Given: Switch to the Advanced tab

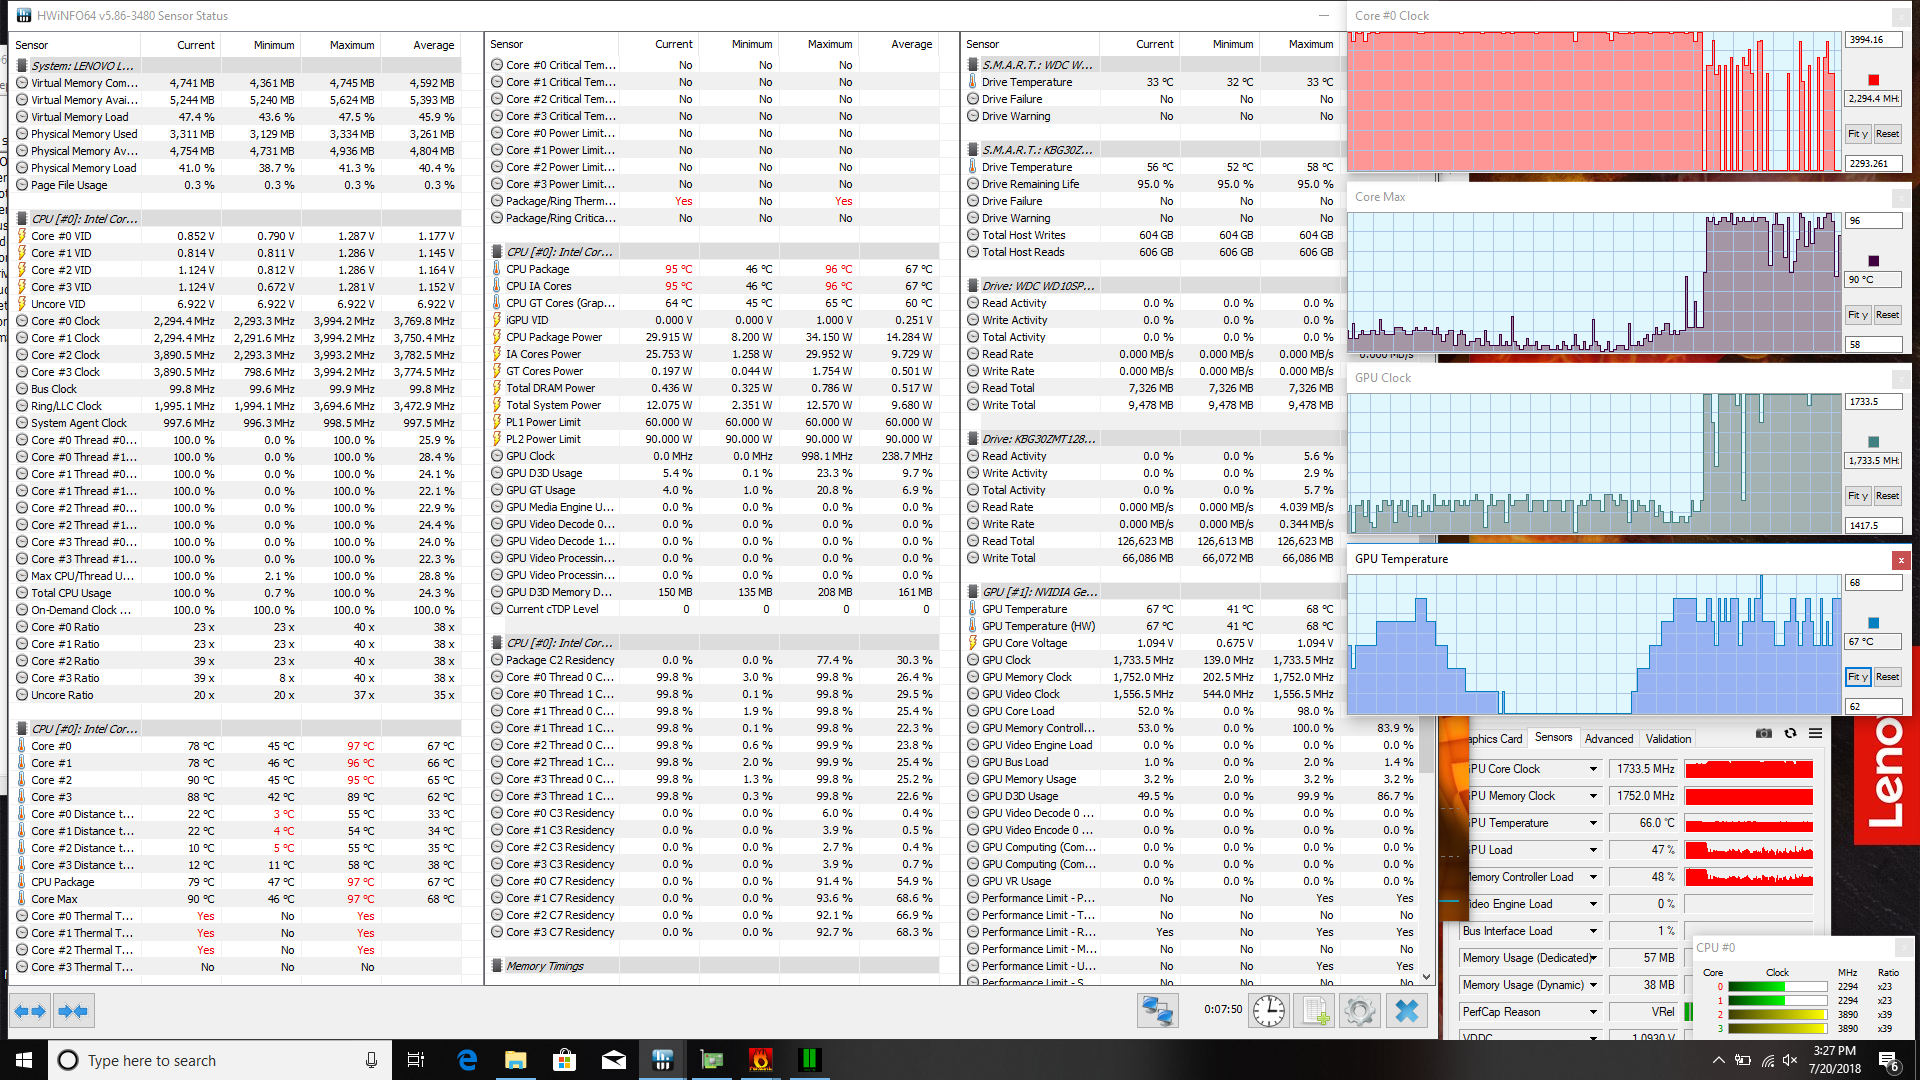Looking at the screenshot, I should [x=1608, y=739].
